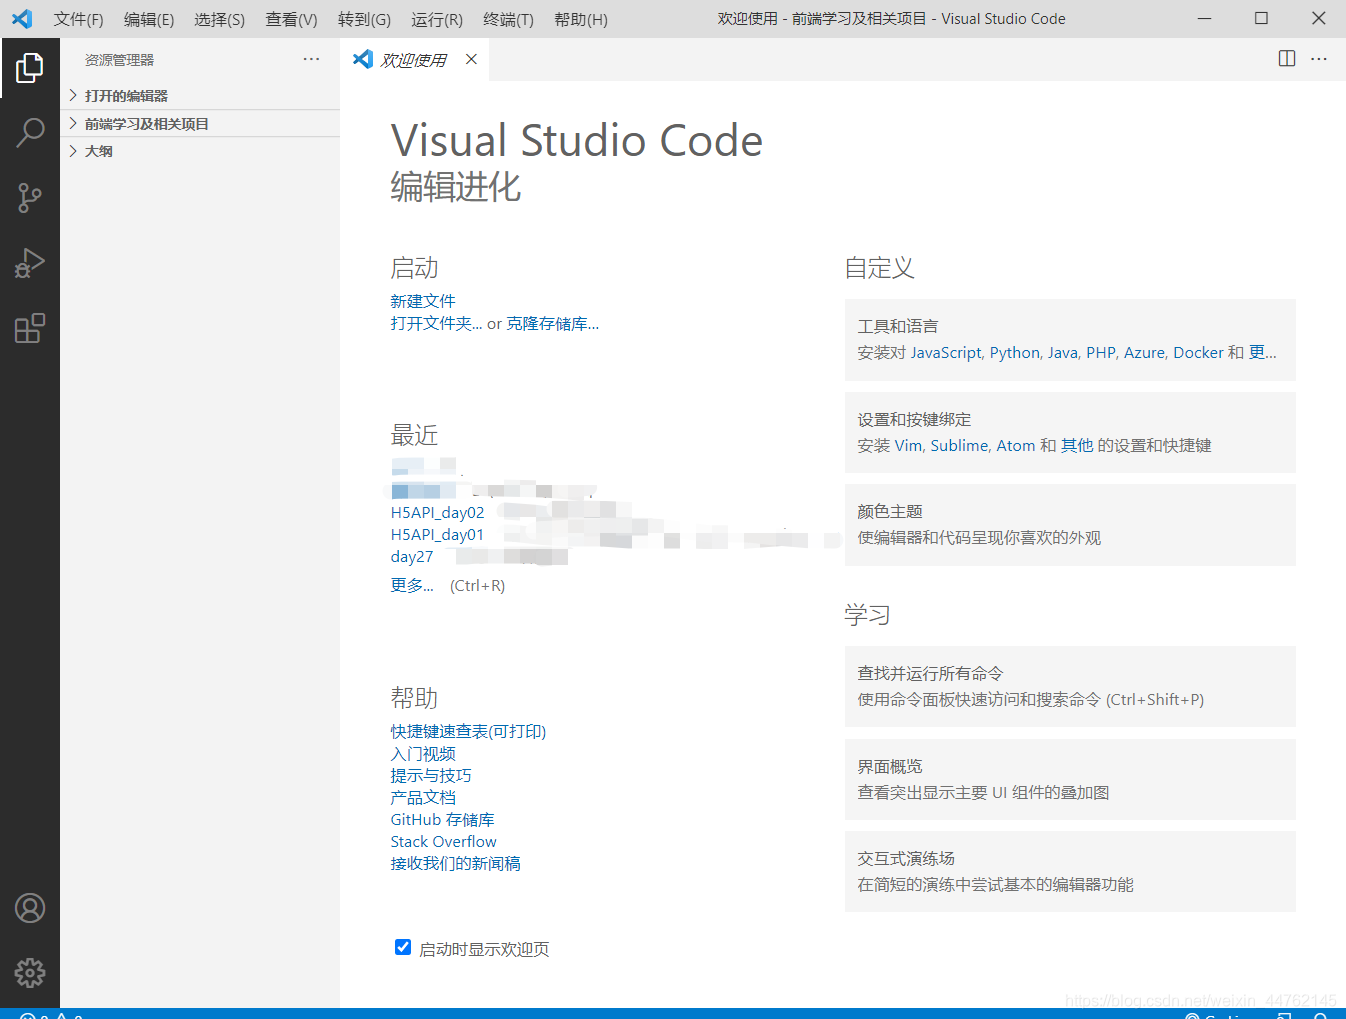Click the 克隆存储库... link
The image size is (1346, 1019).
[553, 323]
